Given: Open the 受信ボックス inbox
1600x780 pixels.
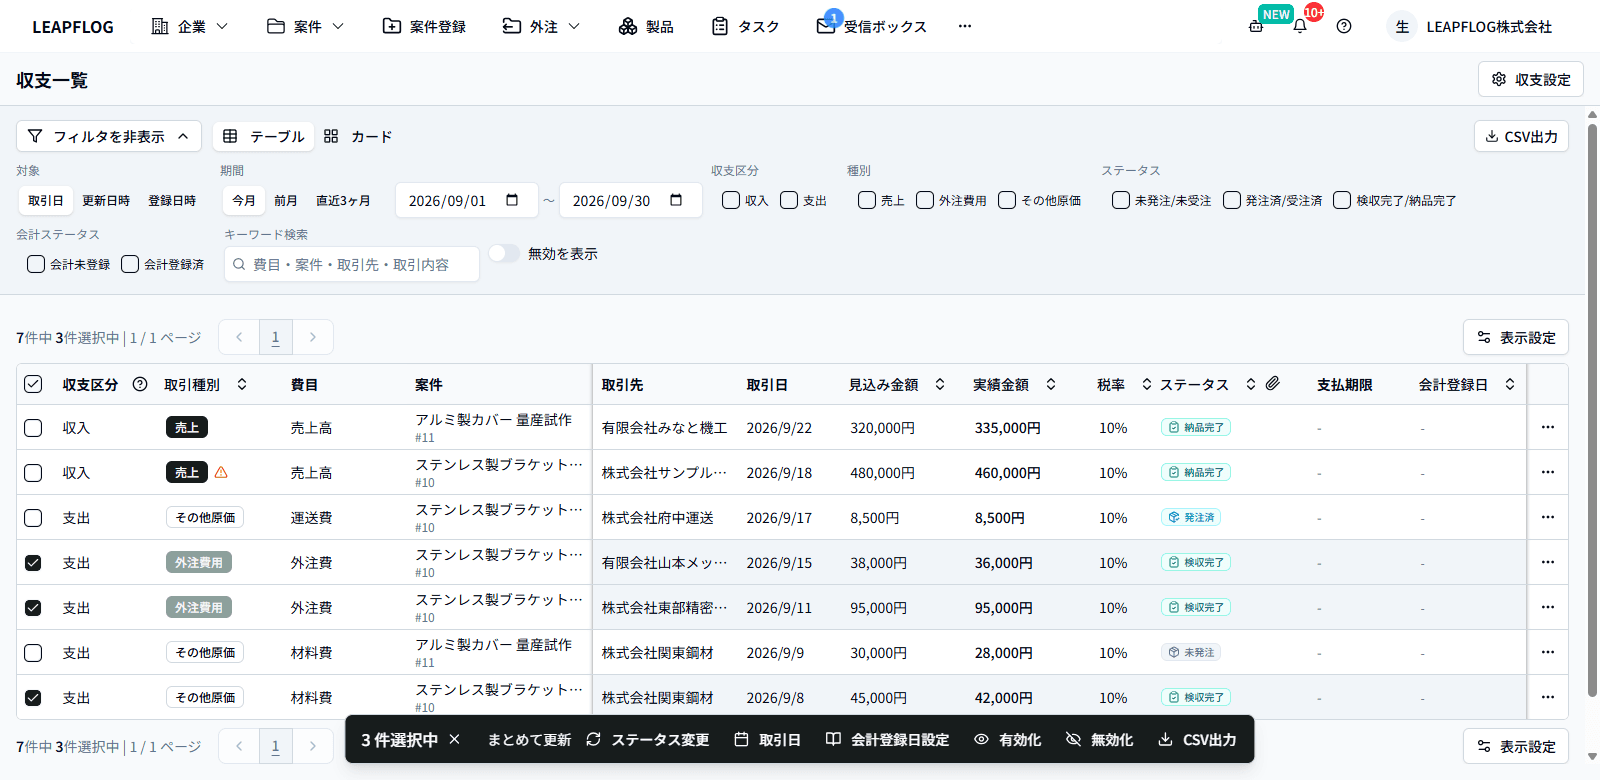Looking at the screenshot, I should pyautogui.click(x=872, y=26).
